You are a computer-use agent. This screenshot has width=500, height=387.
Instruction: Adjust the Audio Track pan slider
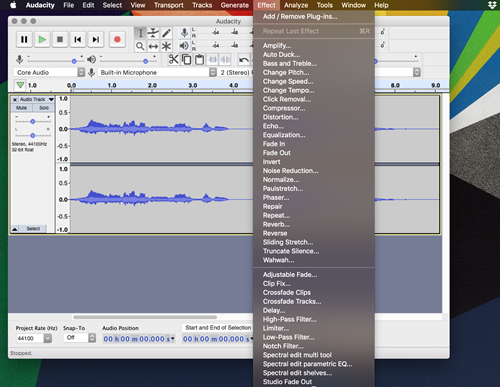(x=33, y=135)
